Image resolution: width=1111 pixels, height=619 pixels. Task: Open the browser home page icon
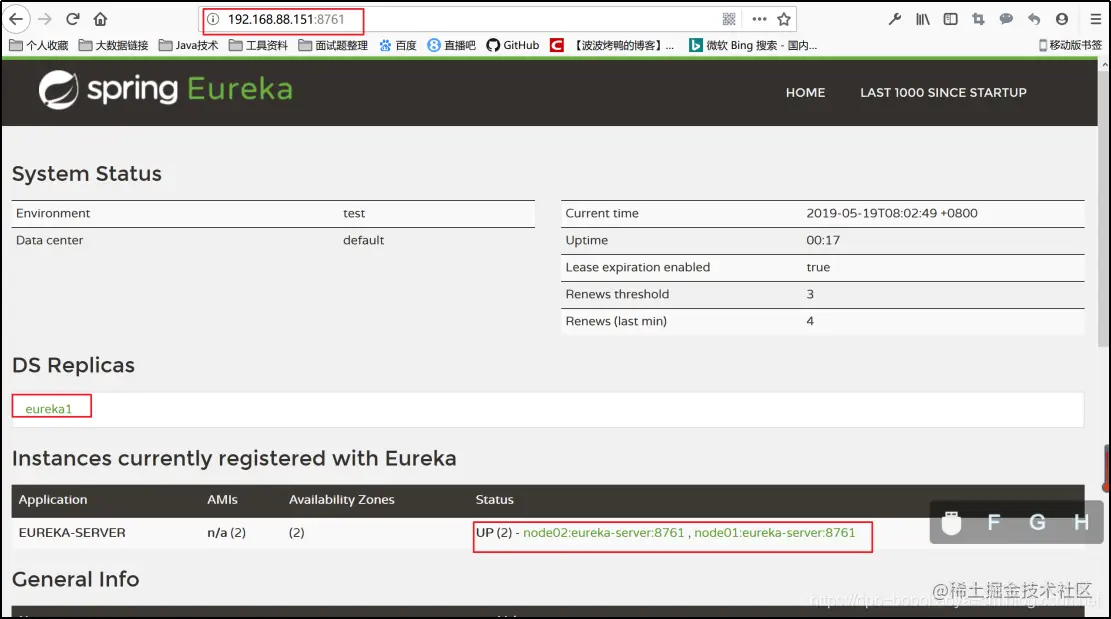click(x=101, y=19)
